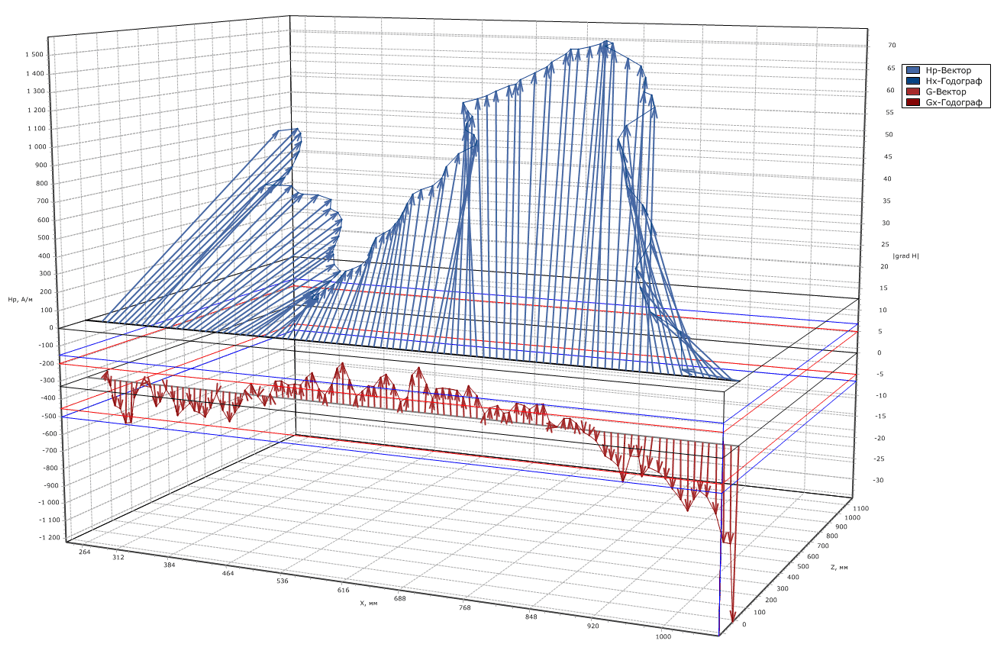Screen dimensions: 1000x651
Task: Click the 'Hp, А/м' axis title
Action: pyautogui.click(x=20, y=299)
